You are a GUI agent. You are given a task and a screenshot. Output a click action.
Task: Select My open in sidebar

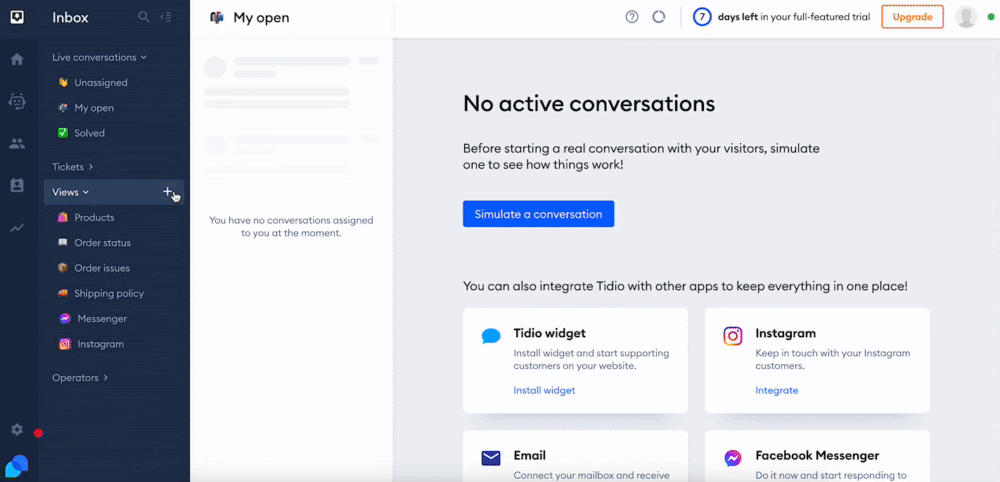pyautogui.click(x=86, y=108)
